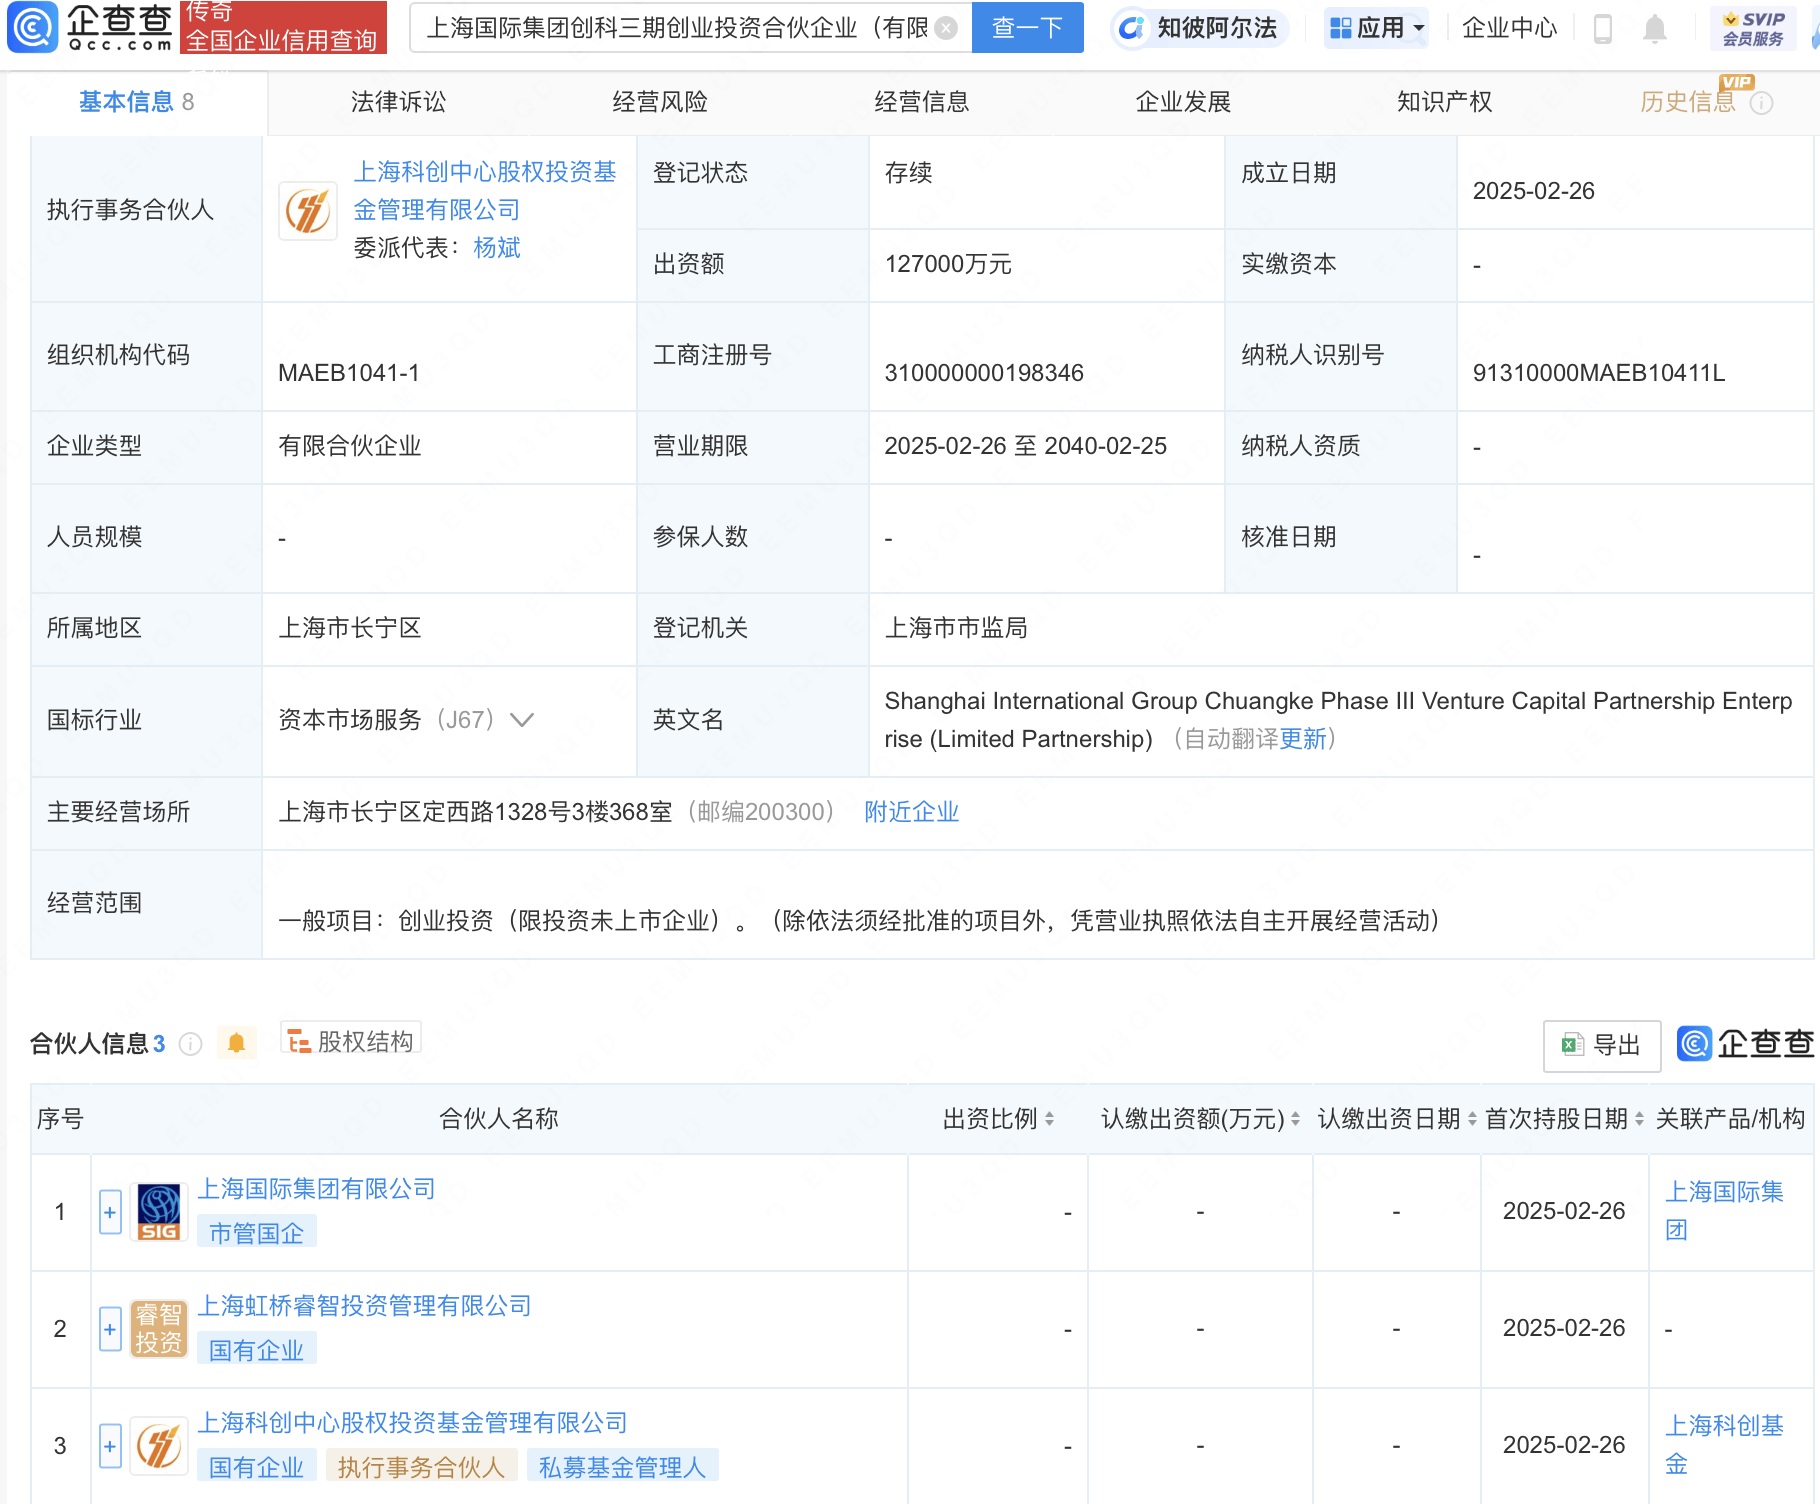The image size is (1820, 1504).
Task: Select registration number 310000000198346
Action: pyautogui.click(x=984, y=373)
